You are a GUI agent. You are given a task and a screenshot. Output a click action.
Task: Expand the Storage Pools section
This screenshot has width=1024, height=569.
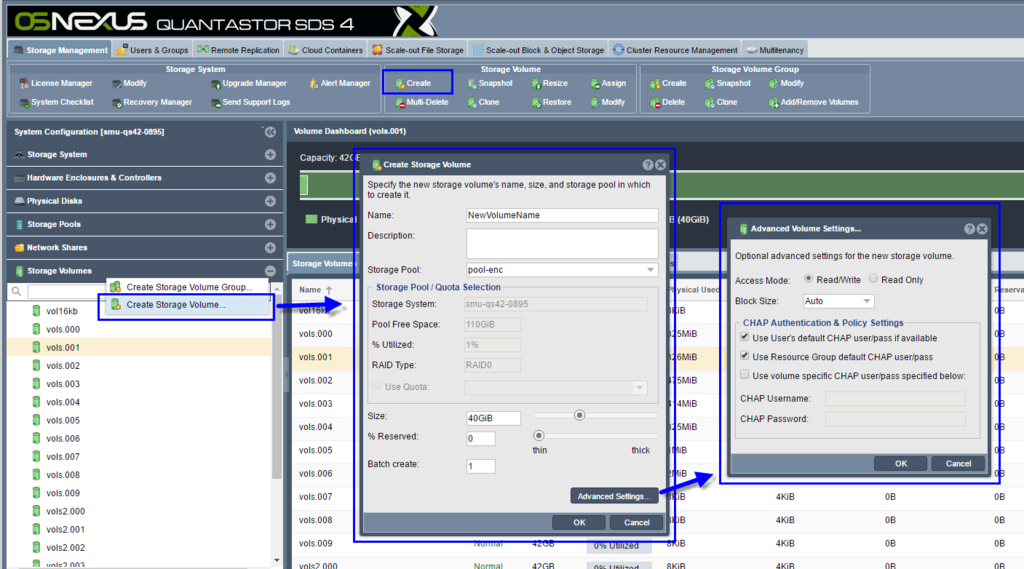pyautogui.click(x=270, y=224)
